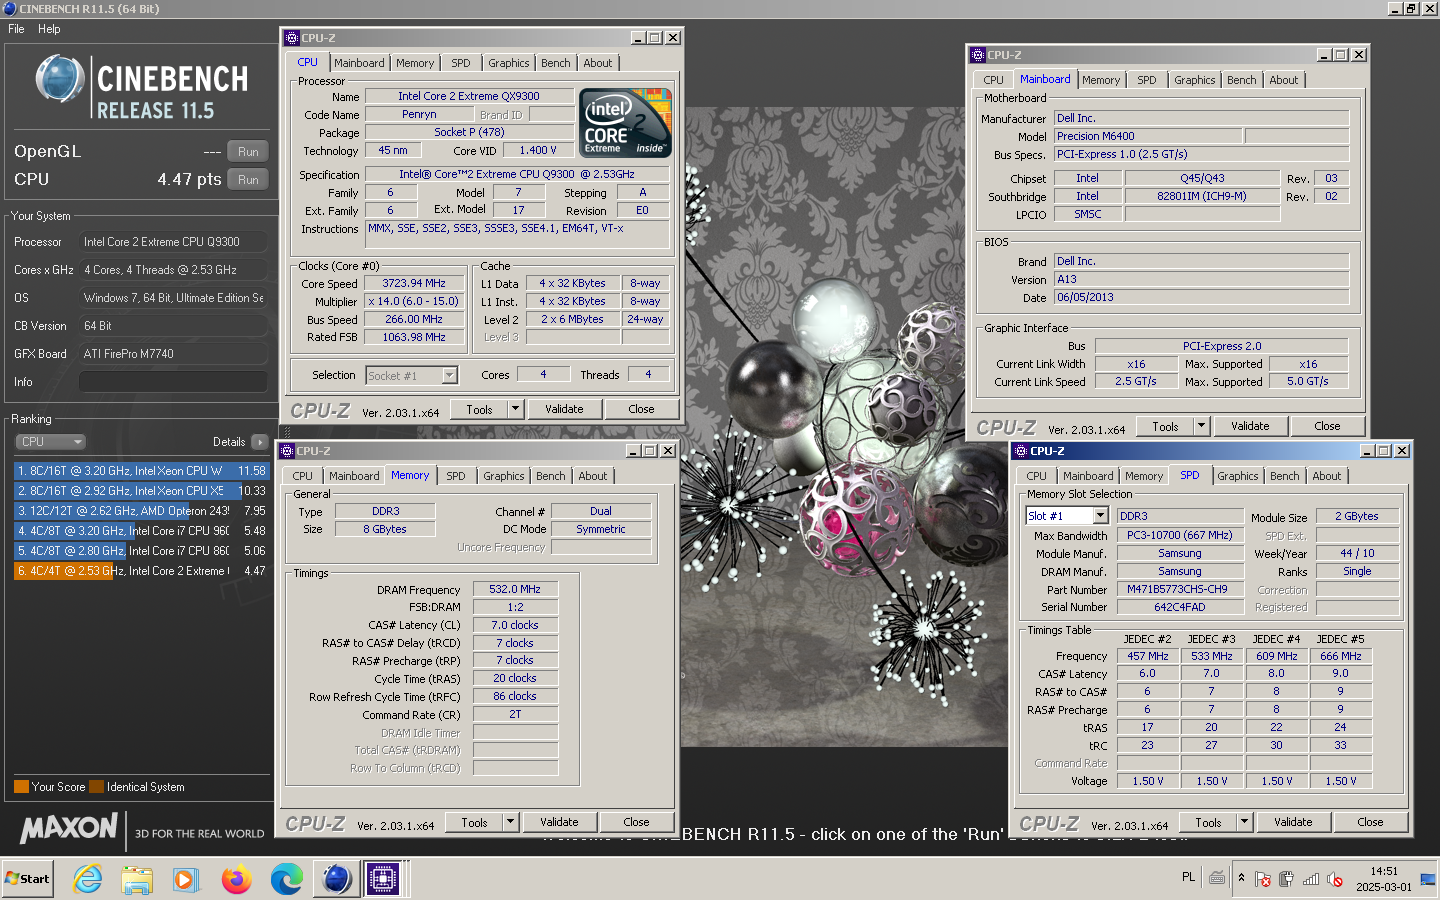This screenshot has height=900, width=1440.
Task: Click CPU-Z title icon in Mainboard window
Action: coord(978,55)
